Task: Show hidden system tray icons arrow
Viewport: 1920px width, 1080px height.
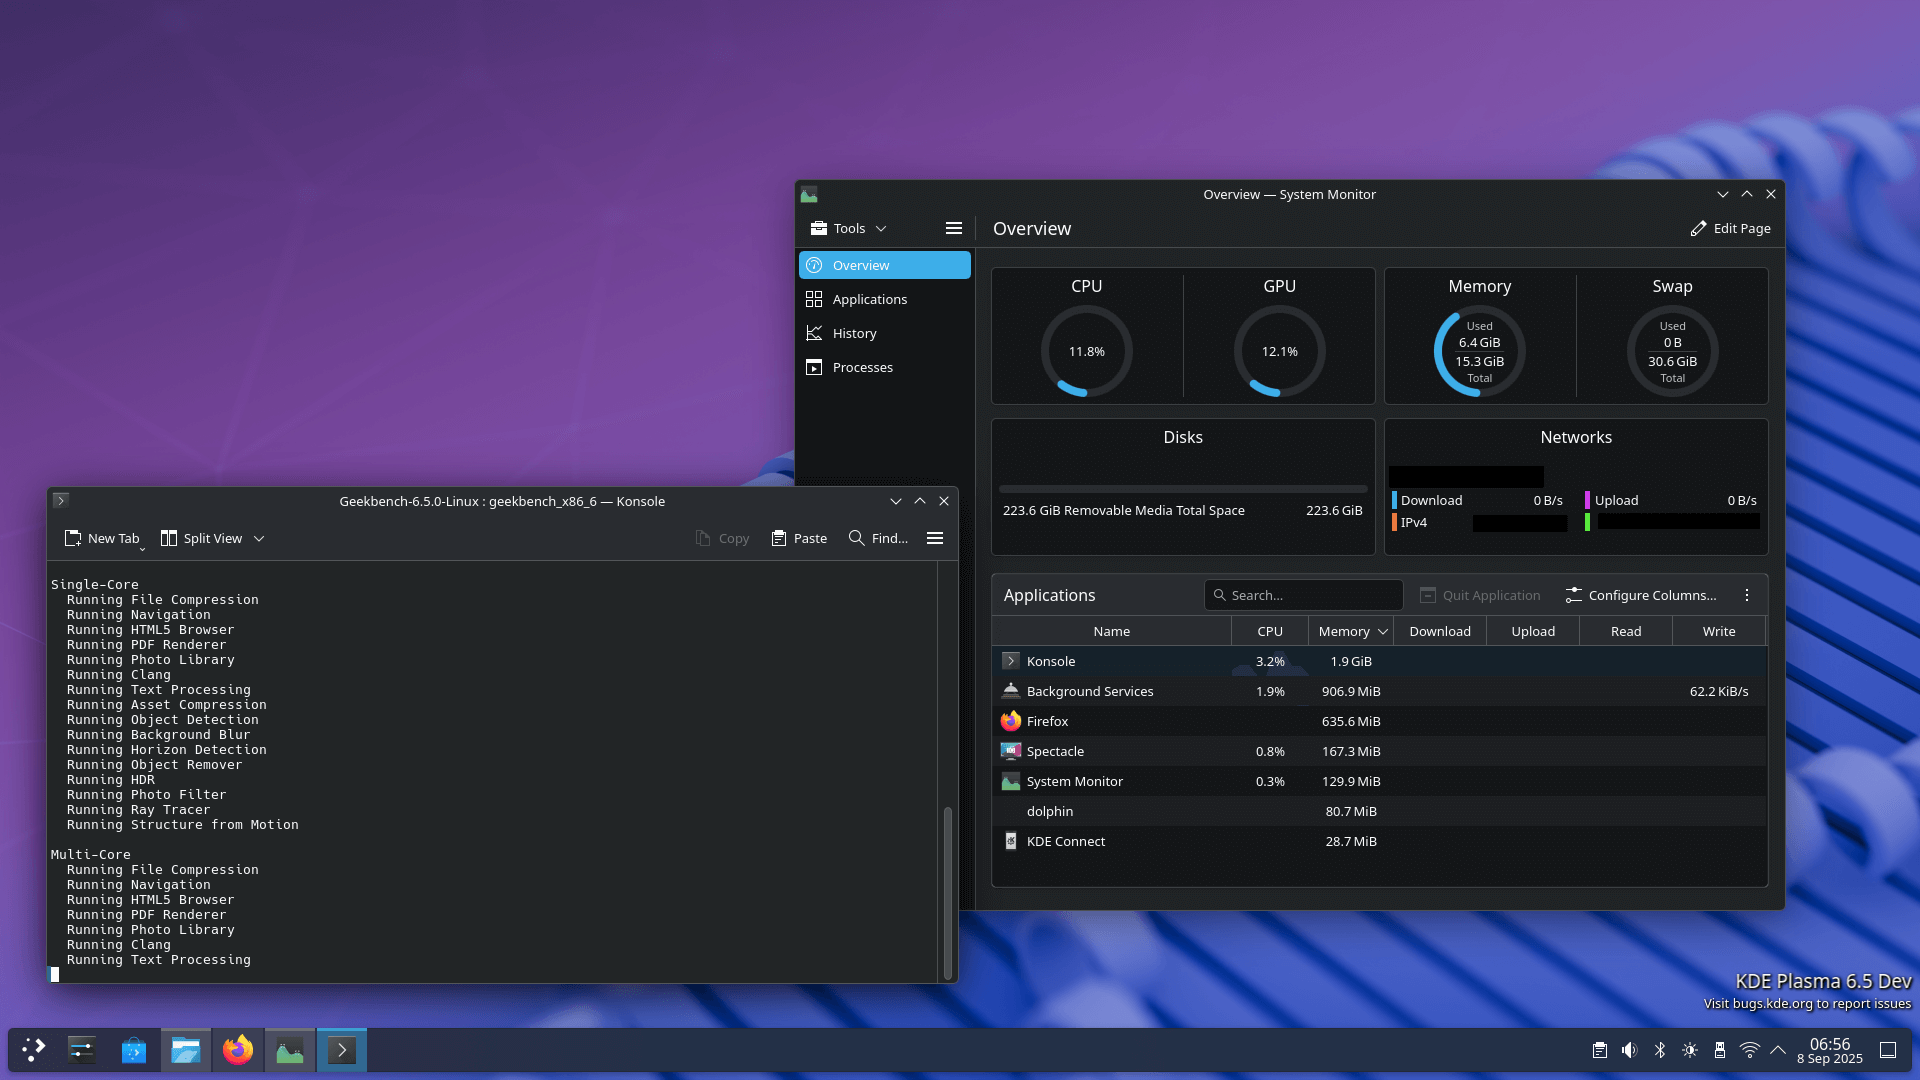Action: [1778, 1050]
